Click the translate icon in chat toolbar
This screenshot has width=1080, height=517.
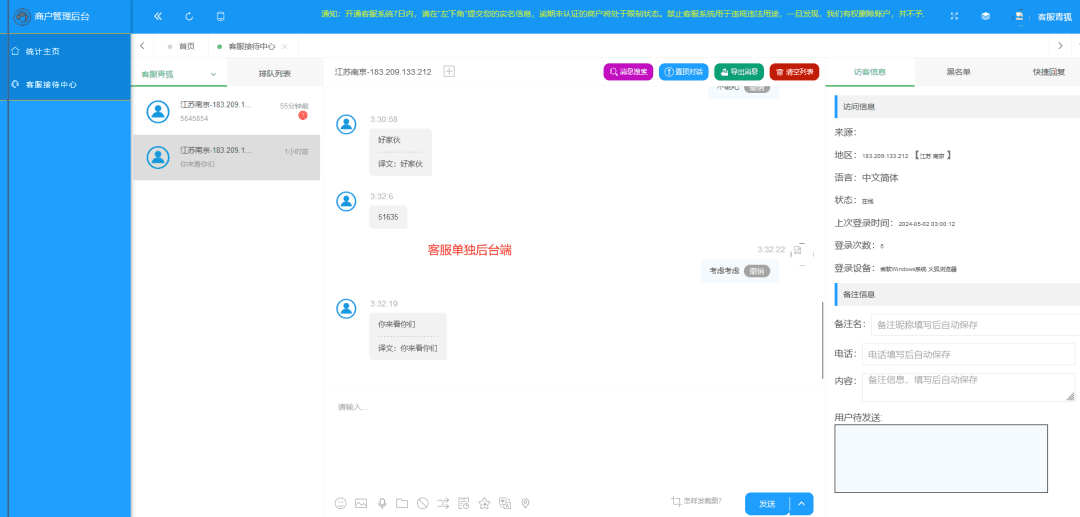[x=505, y=503]
